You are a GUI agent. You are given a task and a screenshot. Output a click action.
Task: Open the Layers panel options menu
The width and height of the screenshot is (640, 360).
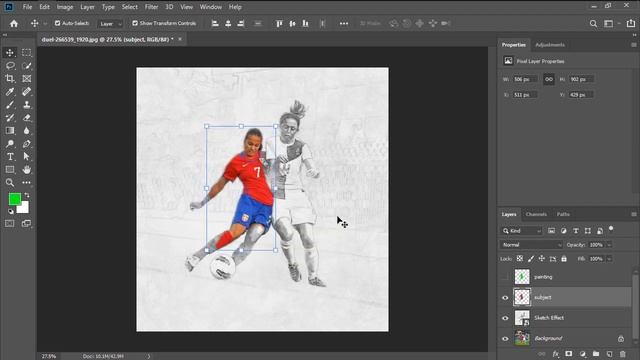point(633,214)
